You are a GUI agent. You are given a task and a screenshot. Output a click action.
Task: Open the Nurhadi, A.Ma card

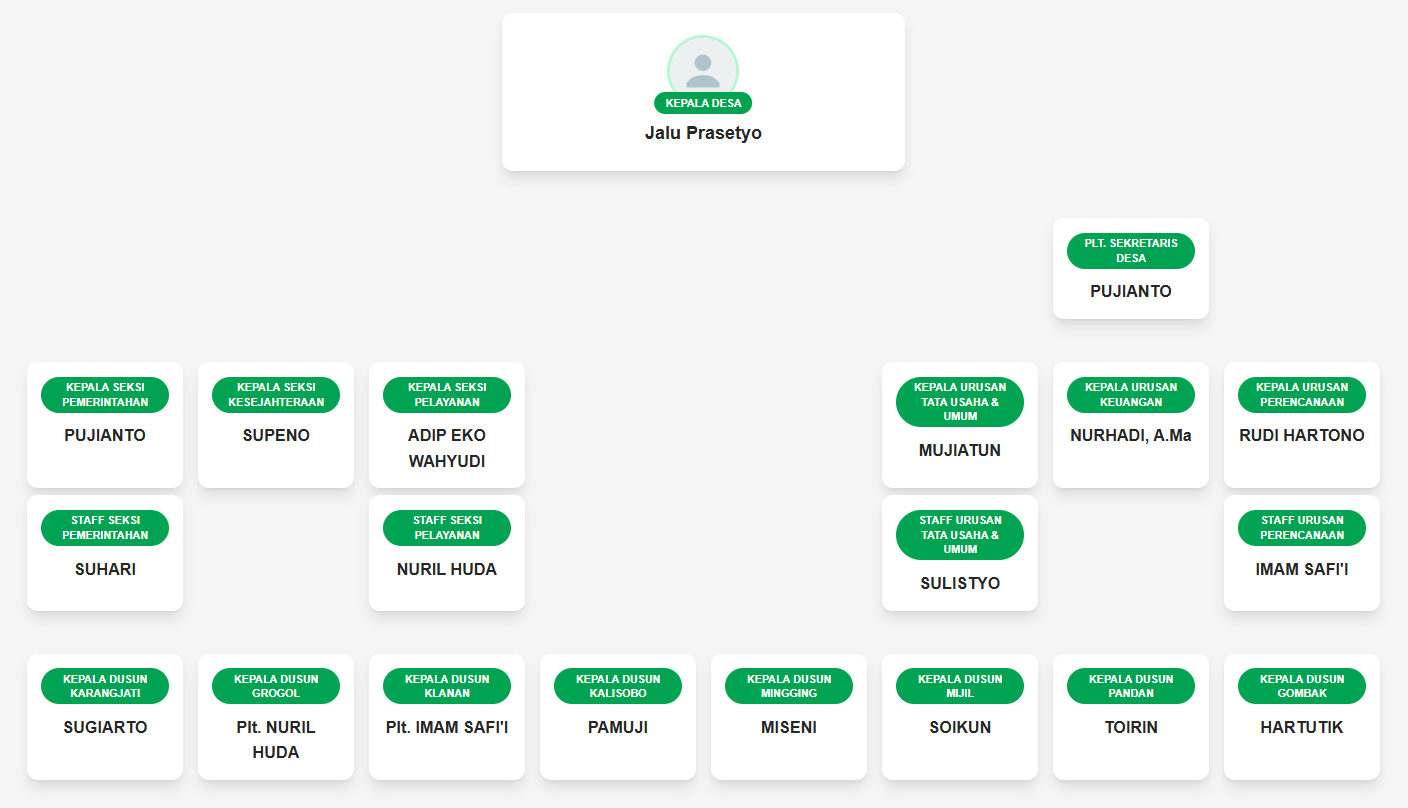[x=1131, y=435]
